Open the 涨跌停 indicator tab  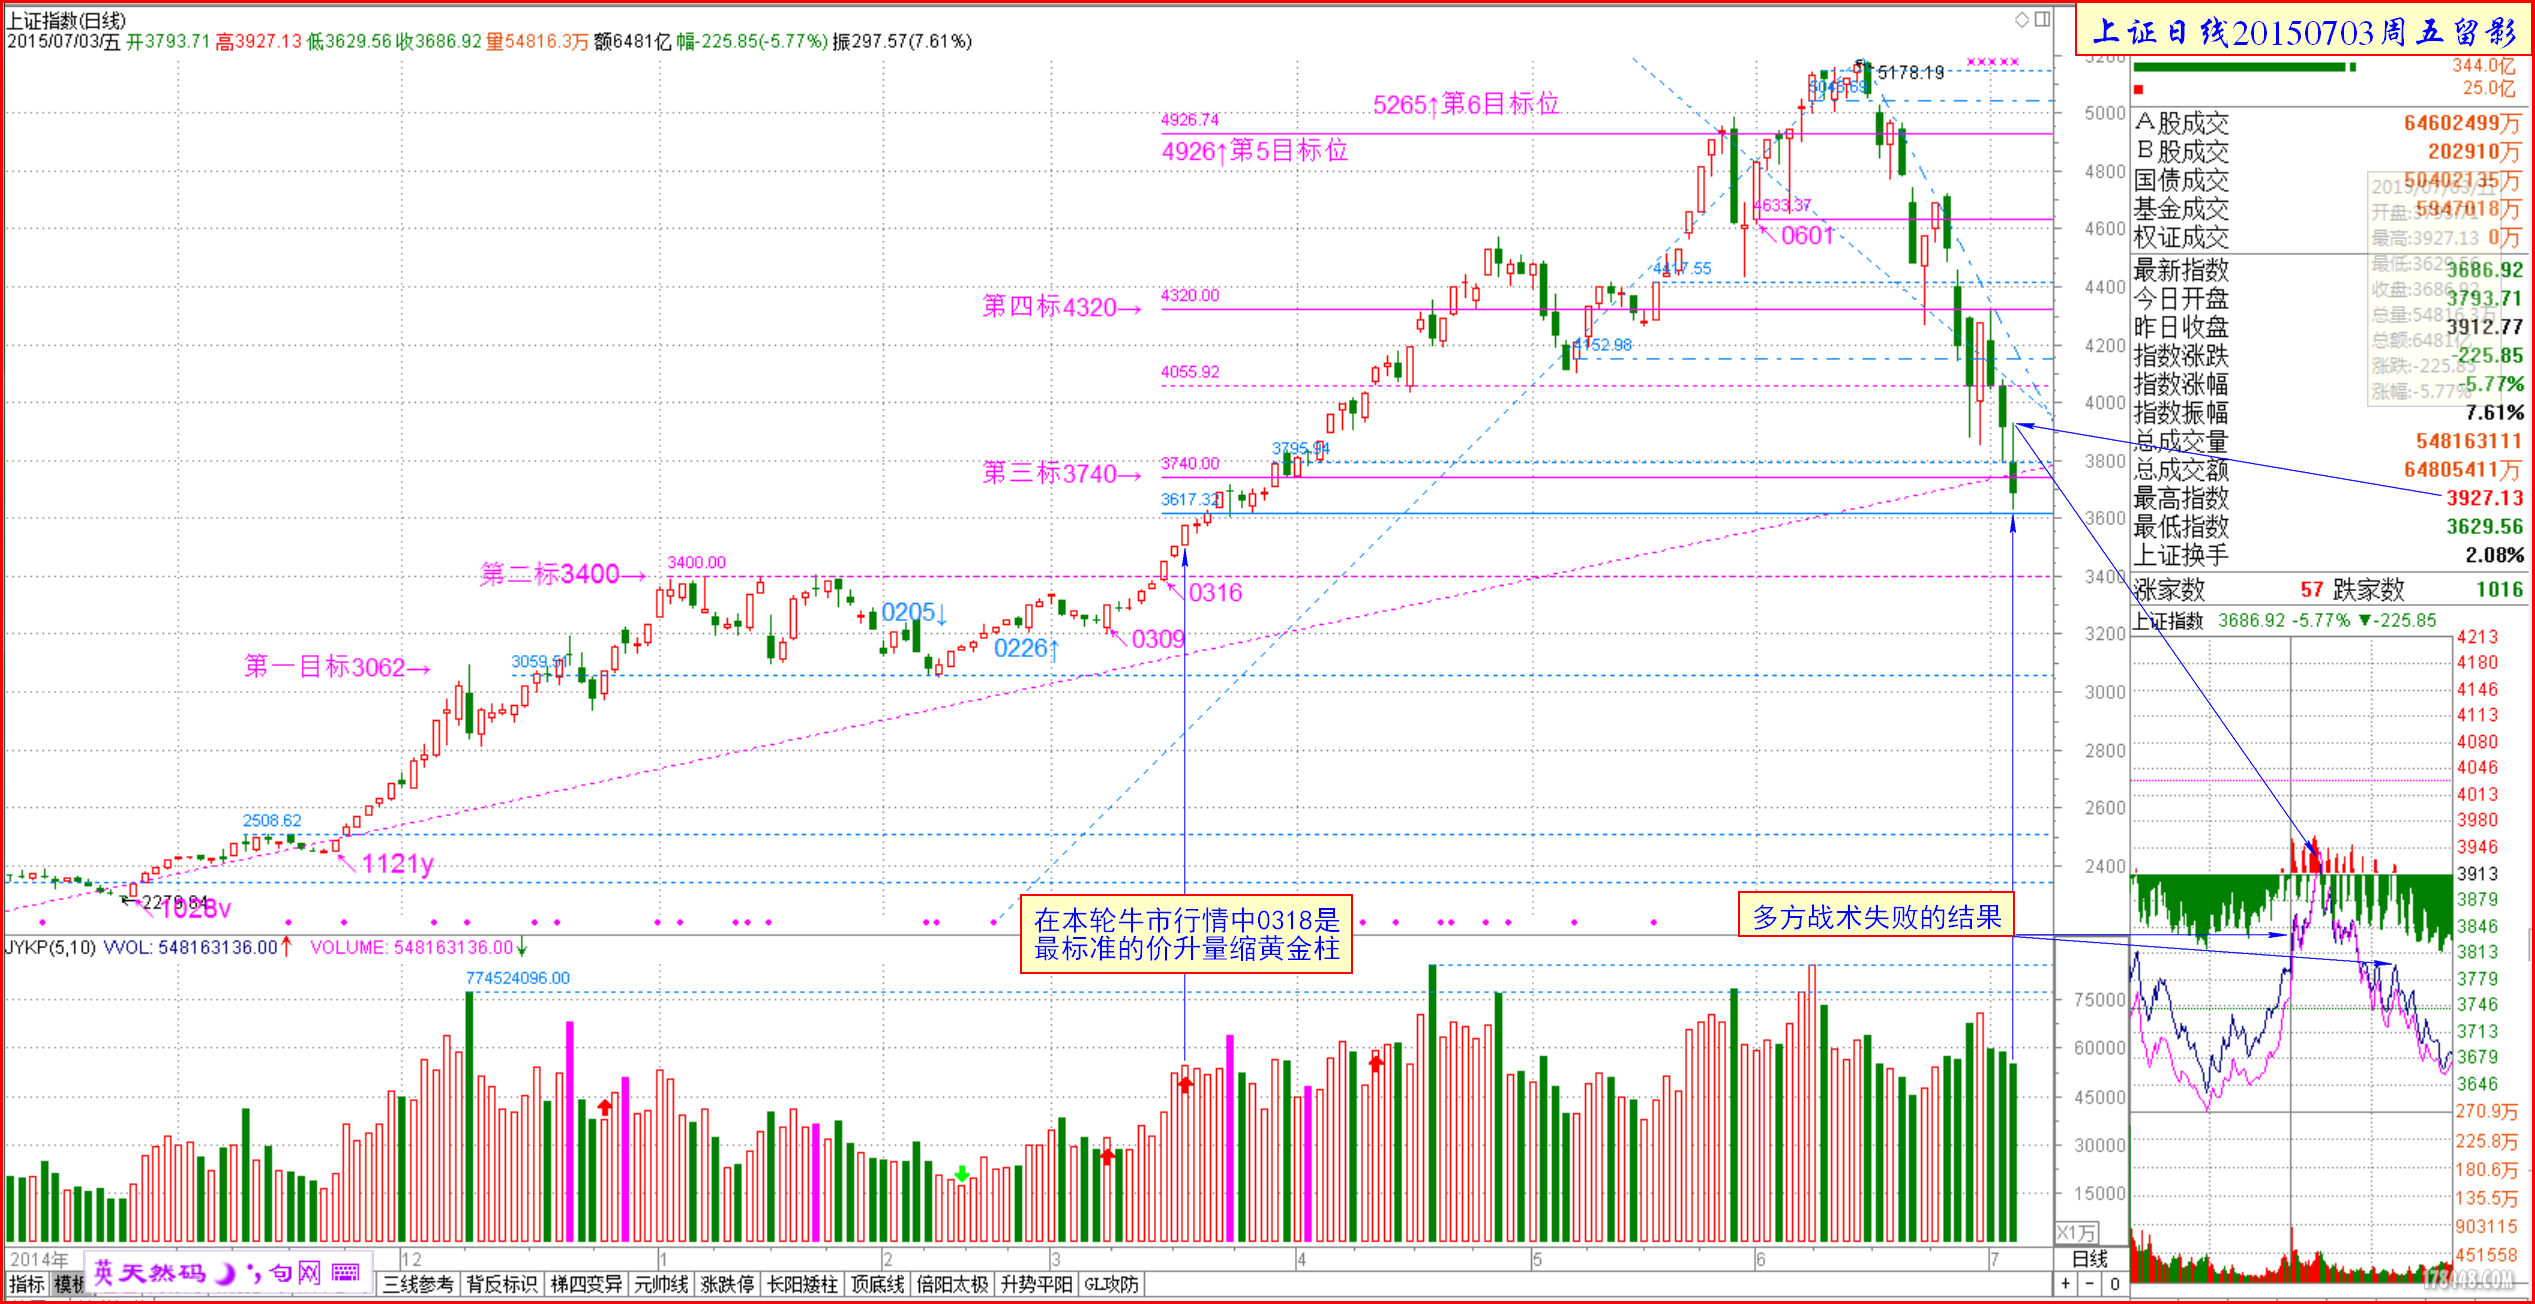click(727, 1284)
